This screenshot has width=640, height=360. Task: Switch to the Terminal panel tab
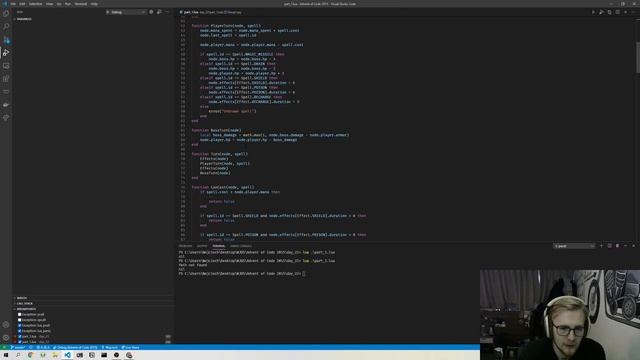pos(218,246)
